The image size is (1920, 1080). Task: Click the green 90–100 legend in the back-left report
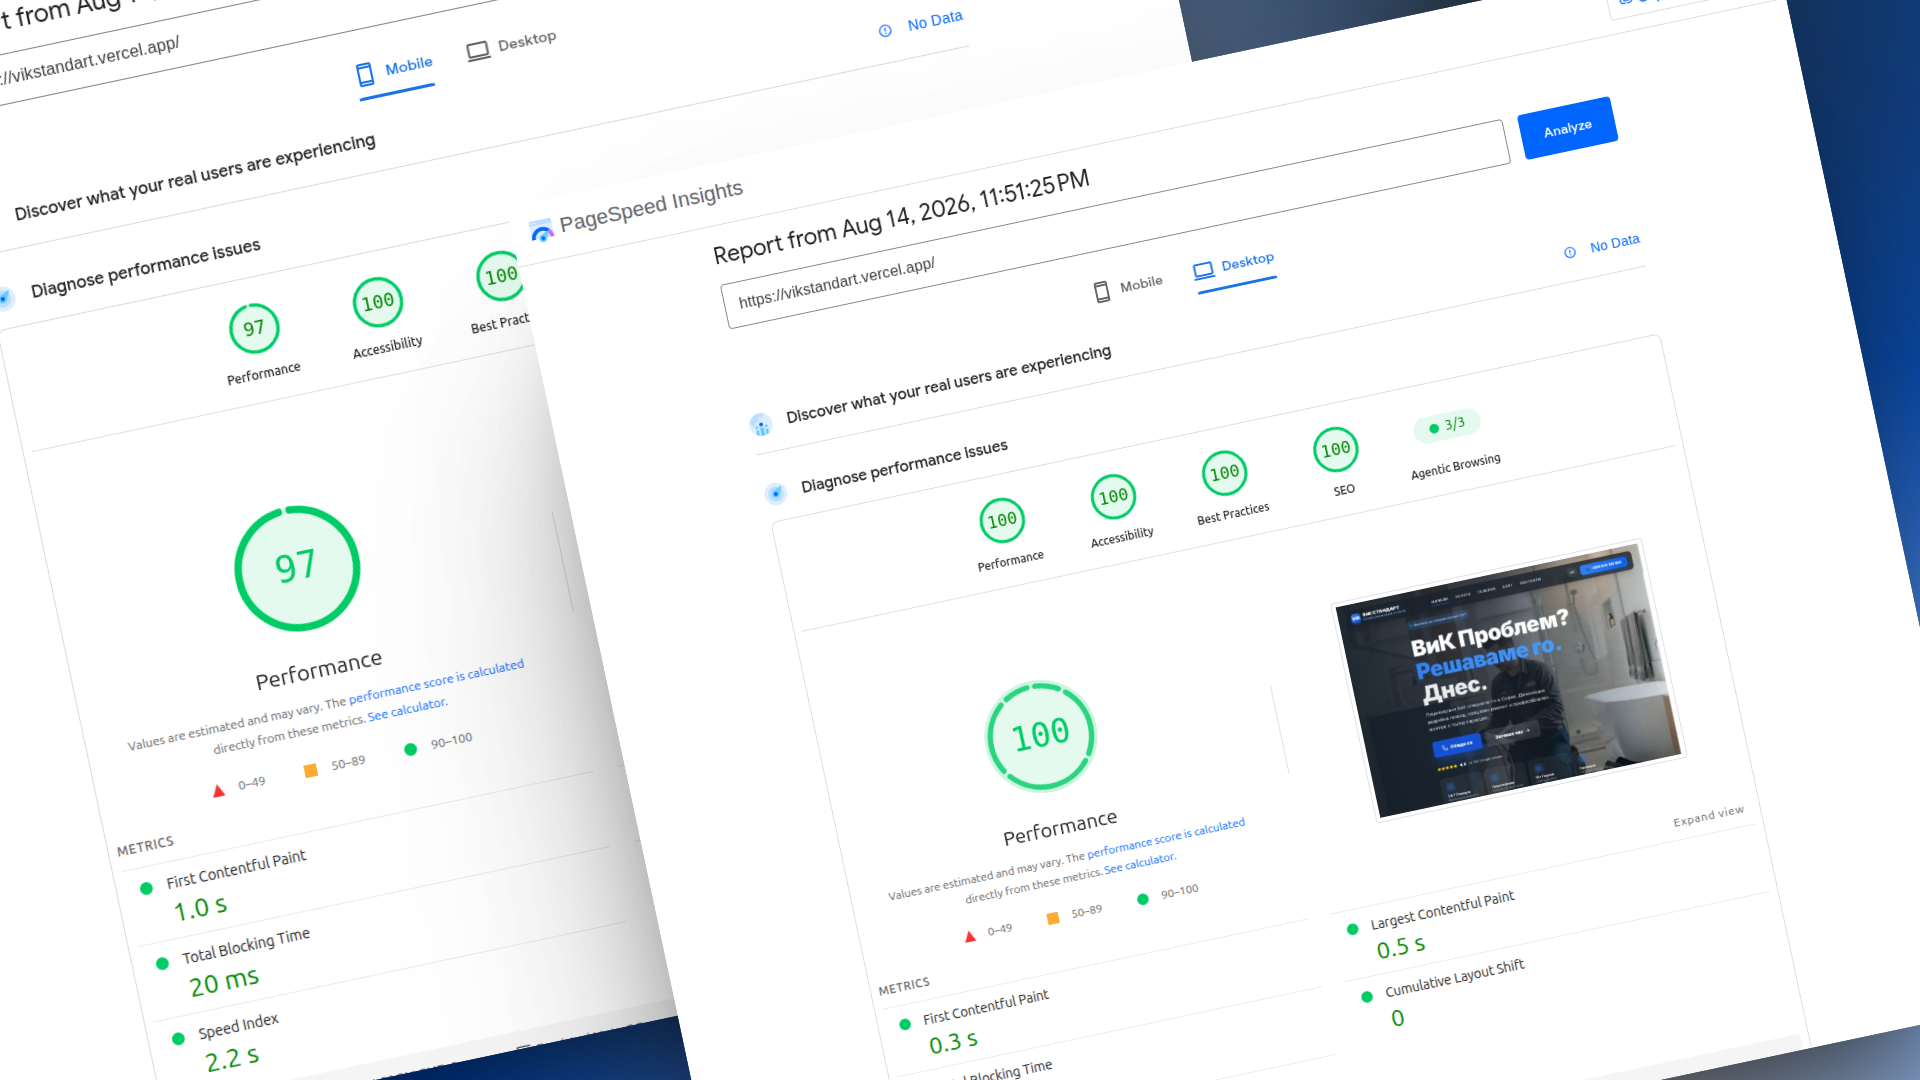coord(438,744)
